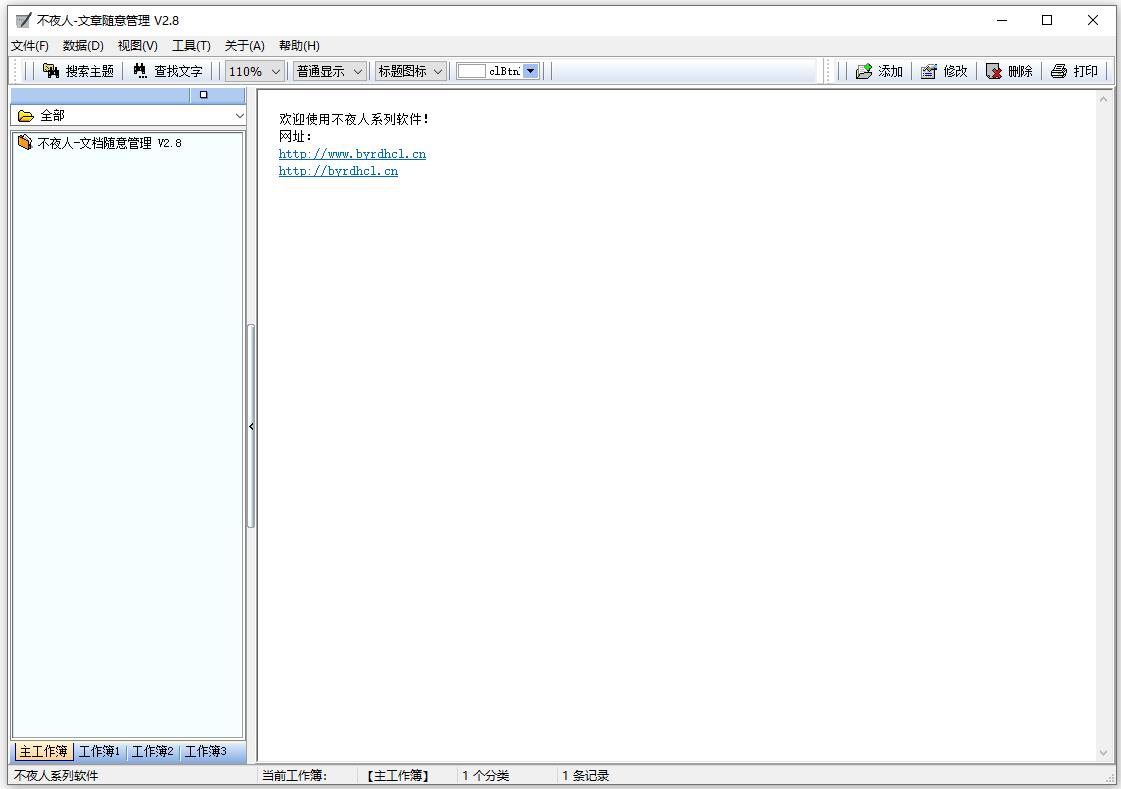The width and height of the screenshot is (1121, 789).
Task: Open the 标题图标 dropdown
Action: (438, 71)
